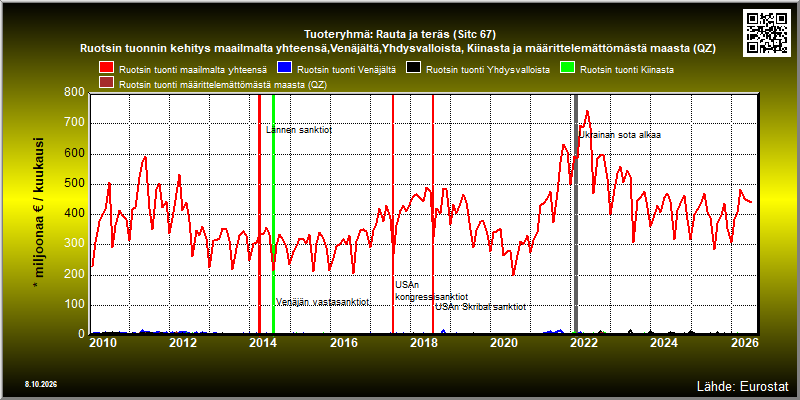Click x-axis year 2022
The width and height of the screenshot is (800, 400).
click(x=584, y=343)
